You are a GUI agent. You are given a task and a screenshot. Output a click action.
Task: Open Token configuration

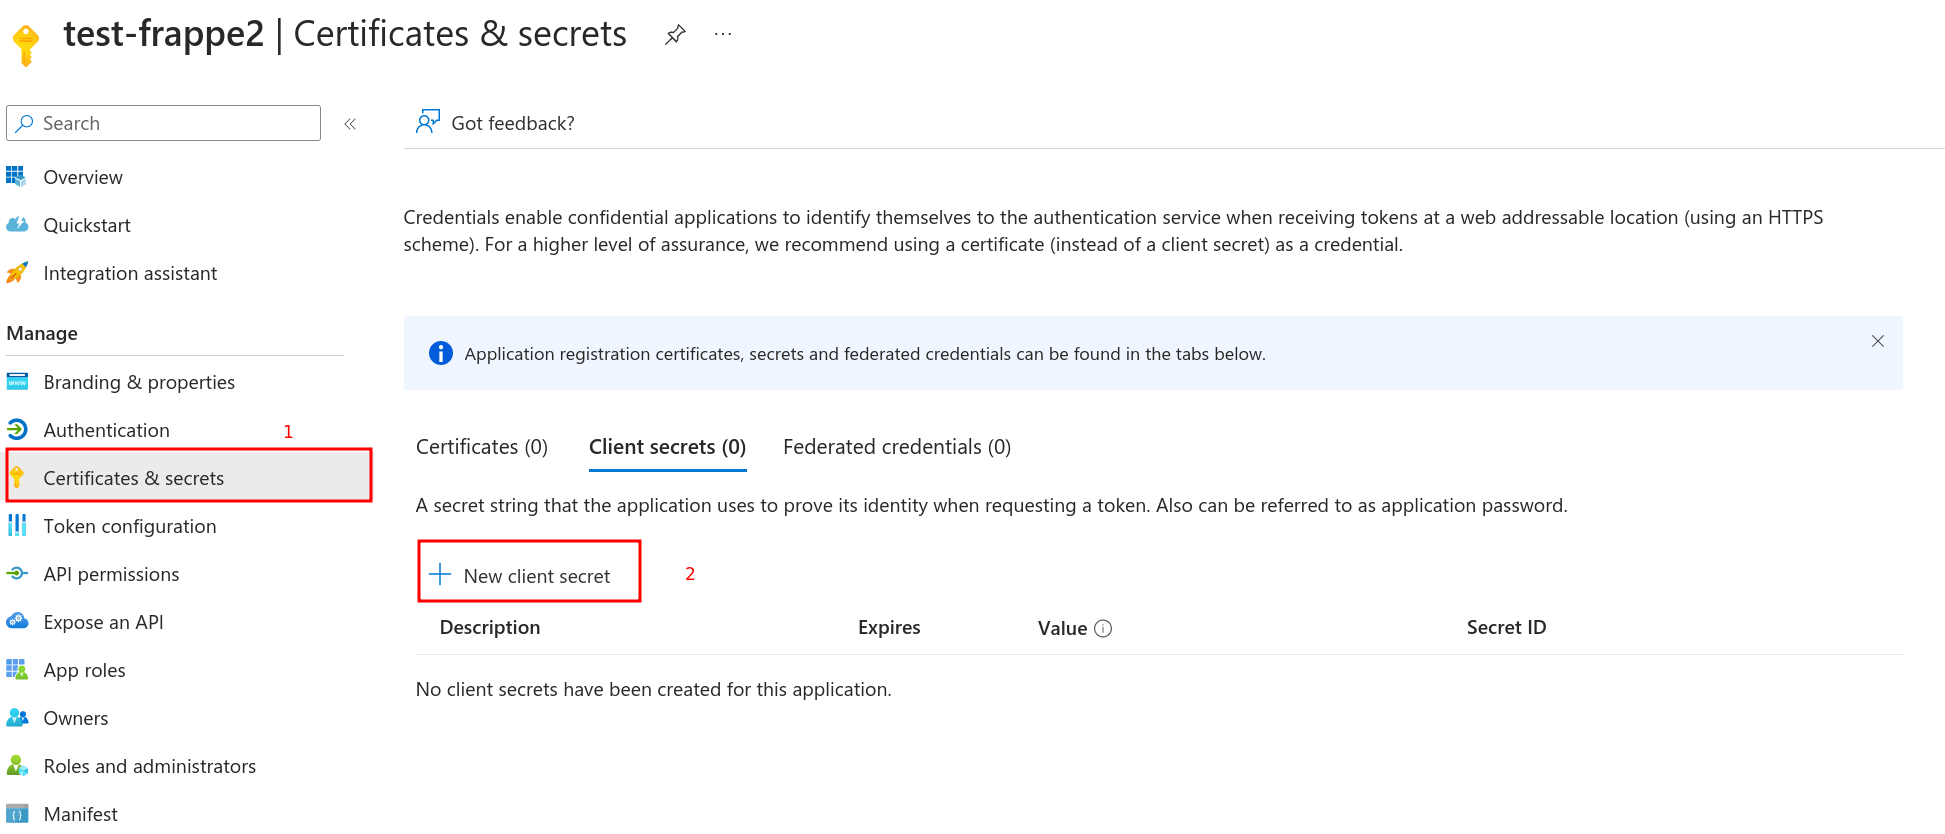point(130,526)
